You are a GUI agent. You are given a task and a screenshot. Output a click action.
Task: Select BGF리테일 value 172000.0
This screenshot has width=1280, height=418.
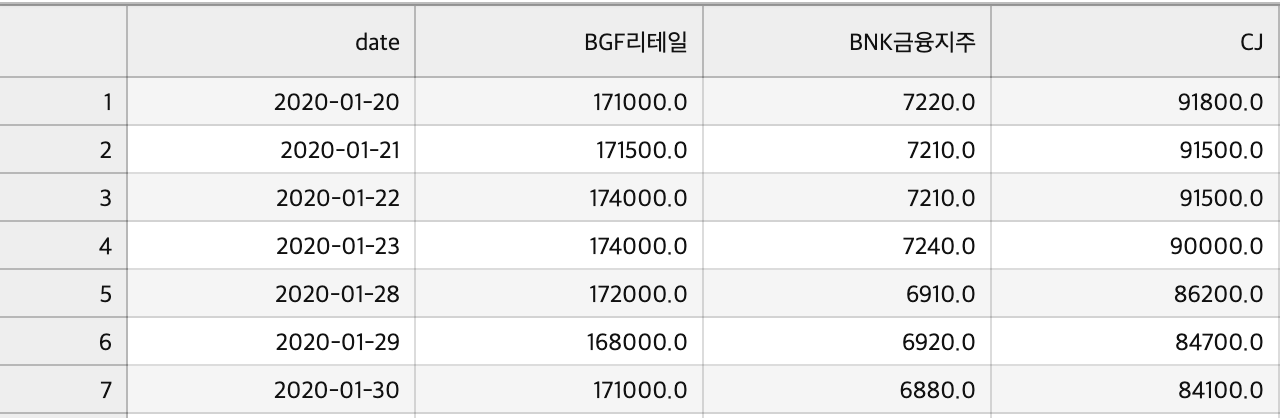pyautogui.click(x=559, y=294)
